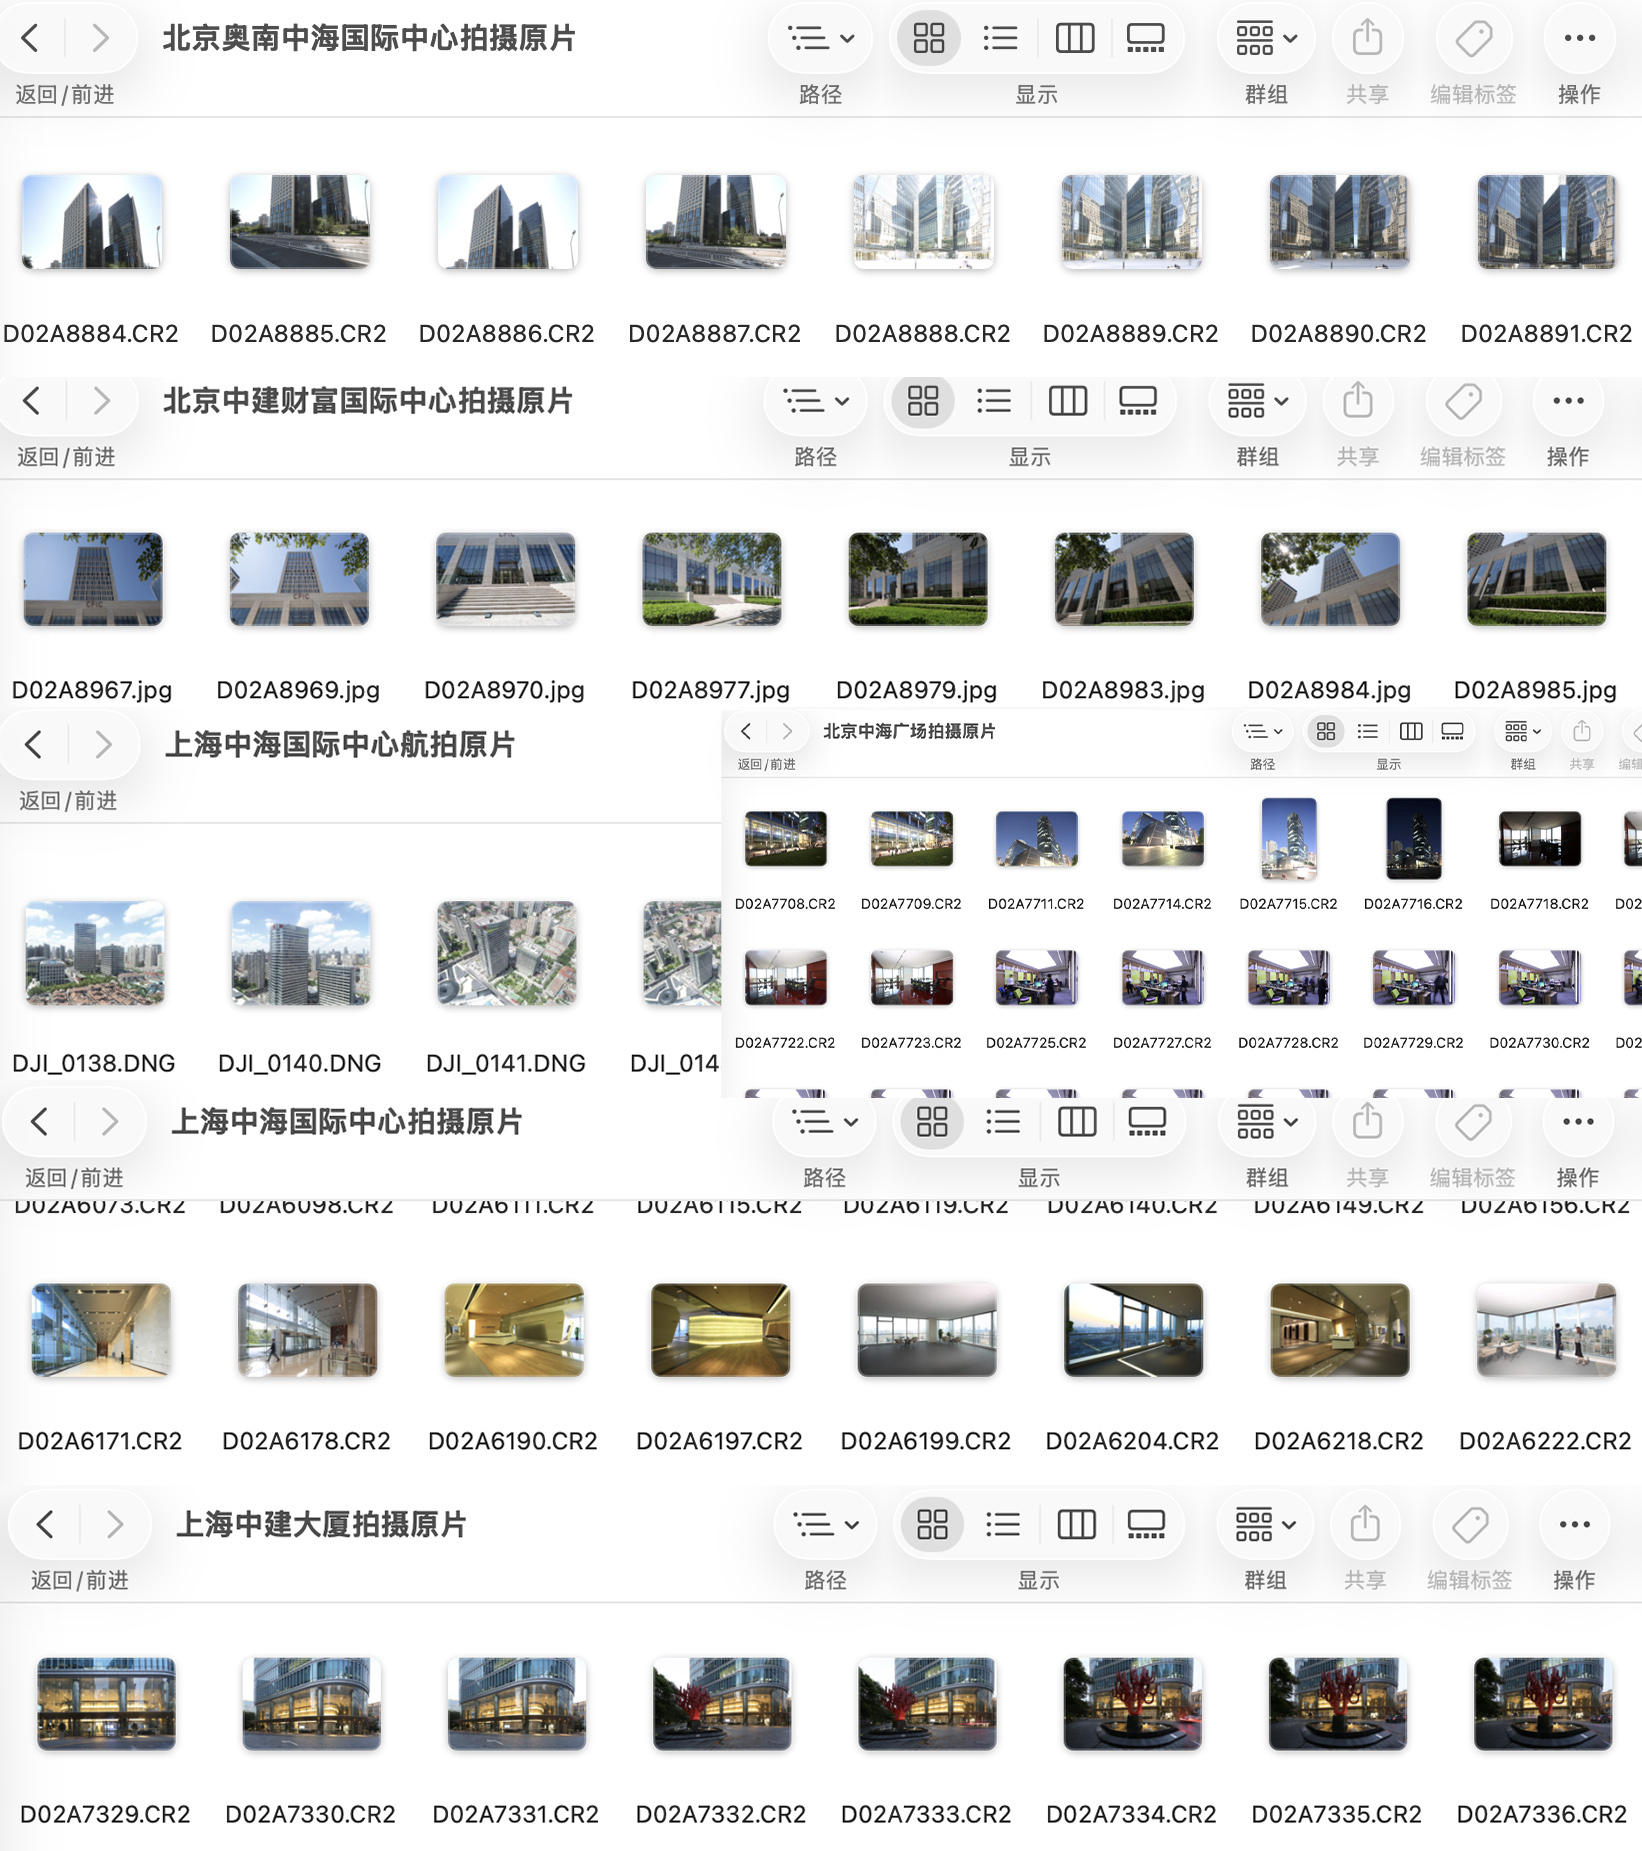Screen dimensions: 1642x1851
Task: Switch to list view in 北京中海广场拍摄原片 window
Action: 1368,731
